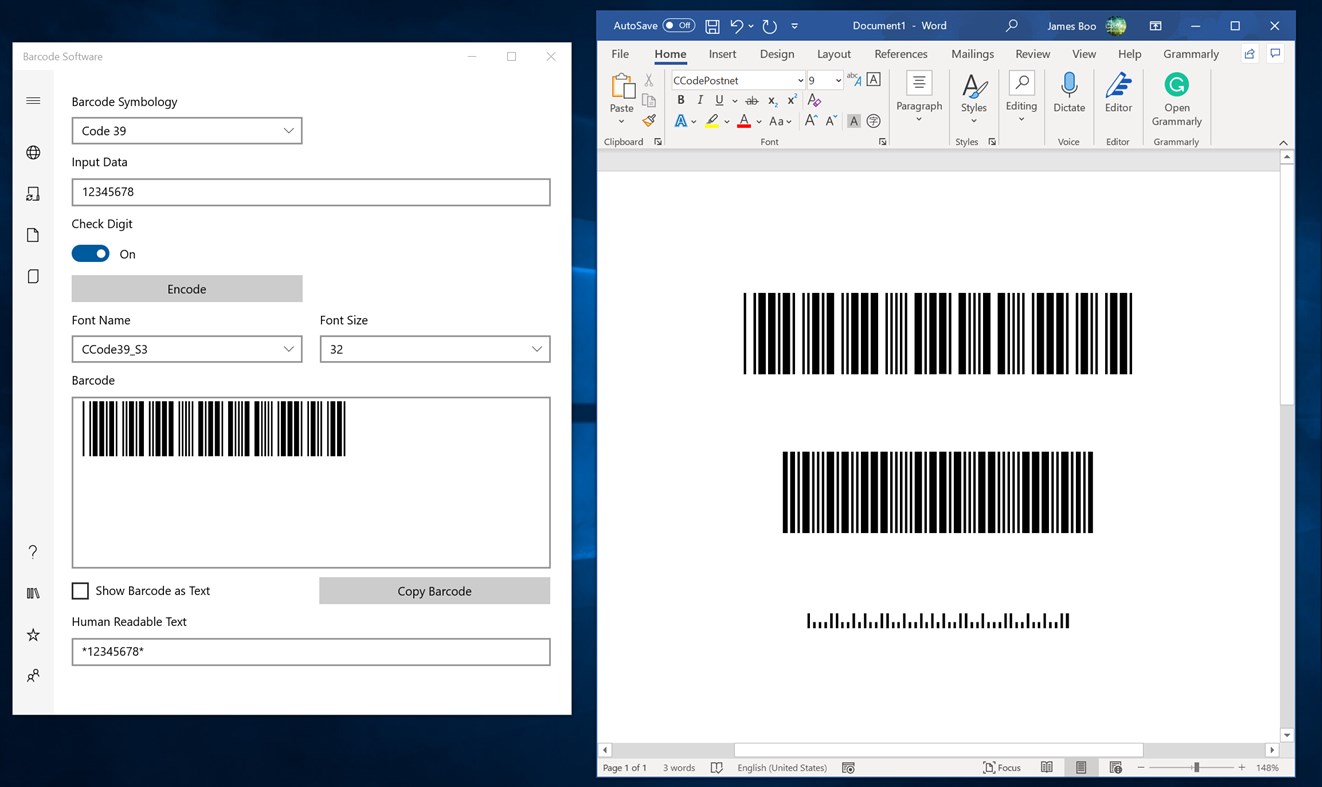Open the help question mark icon
This screenshot has height=787, width=1322.
[33, 552]
